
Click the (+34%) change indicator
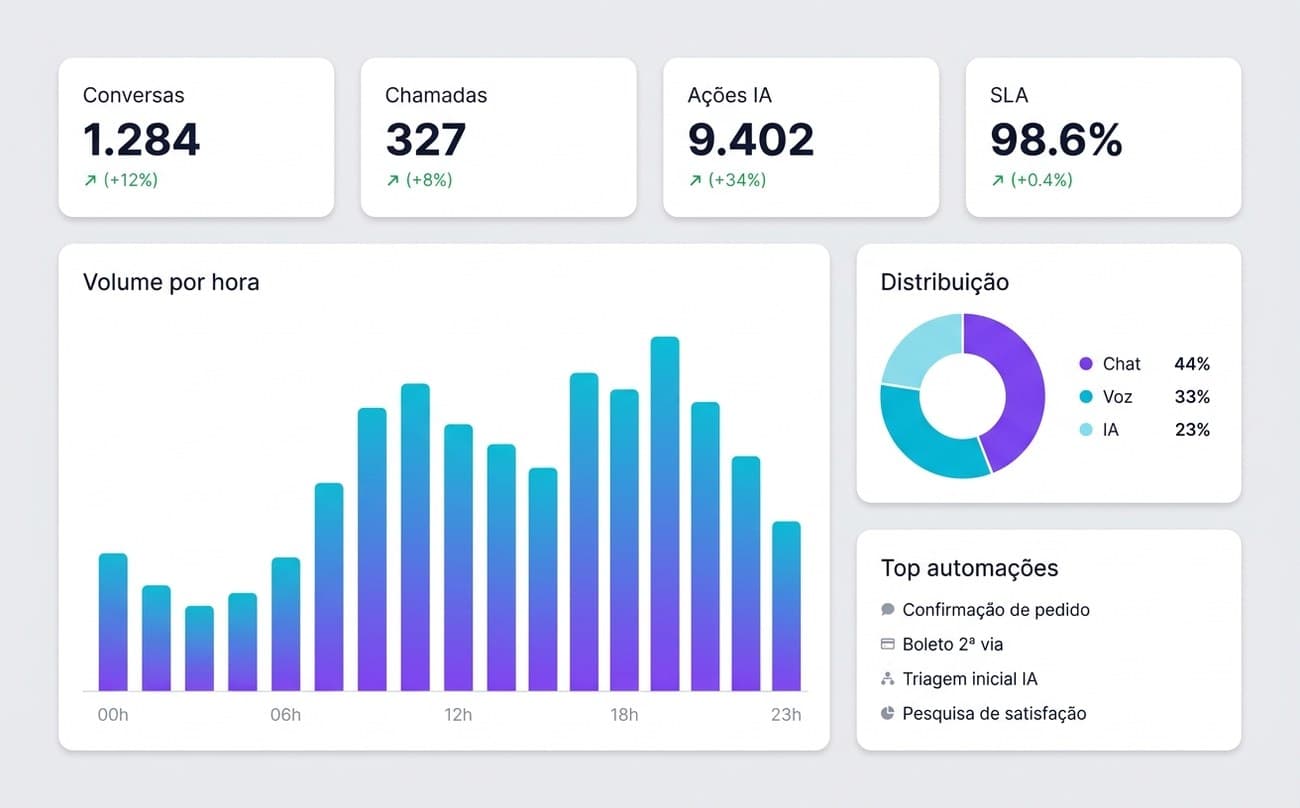tap(737, 180)
